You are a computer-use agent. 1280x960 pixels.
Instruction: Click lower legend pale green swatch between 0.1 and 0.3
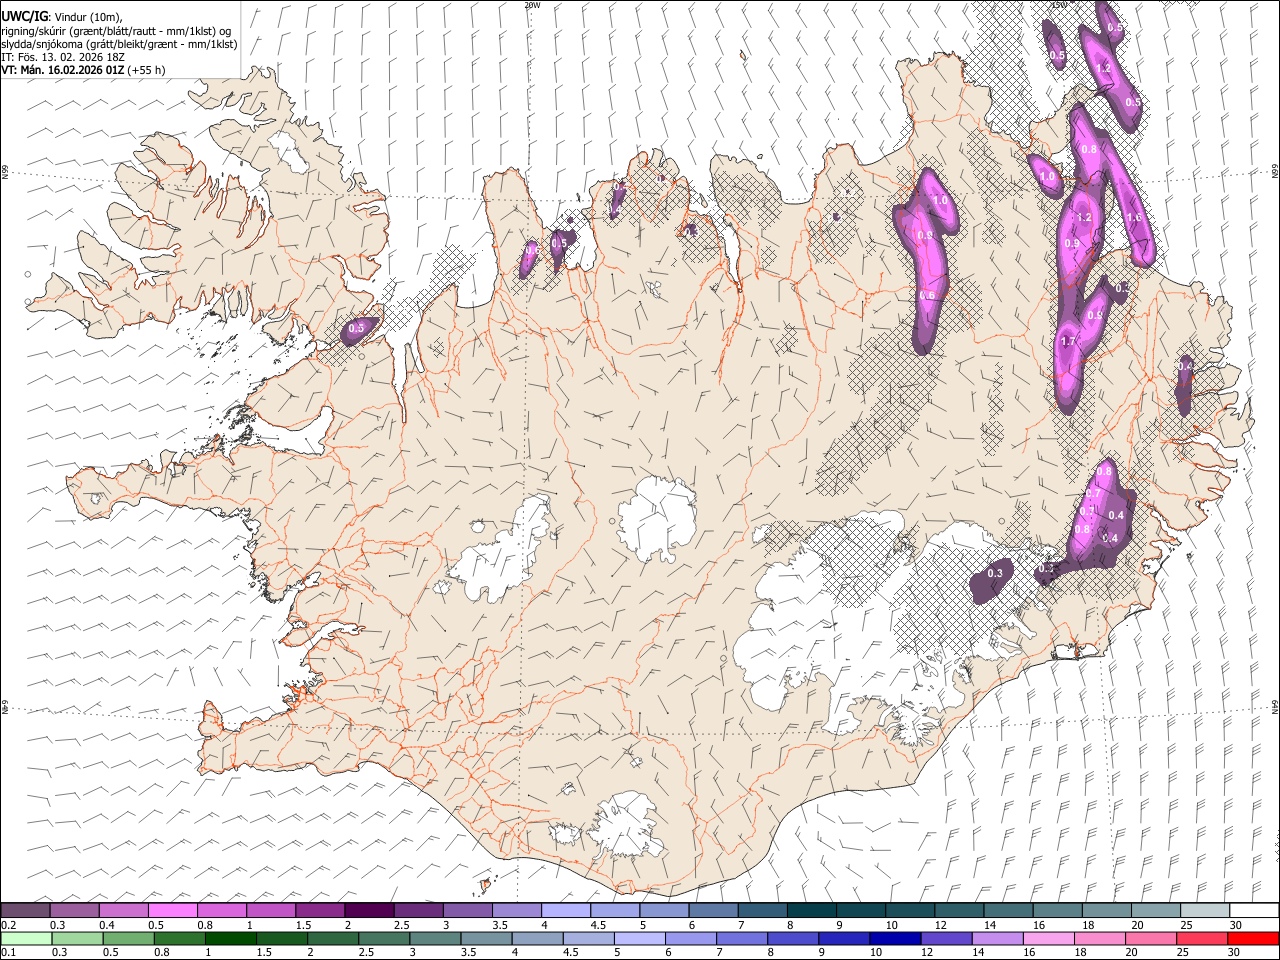[x=27, y=938]
